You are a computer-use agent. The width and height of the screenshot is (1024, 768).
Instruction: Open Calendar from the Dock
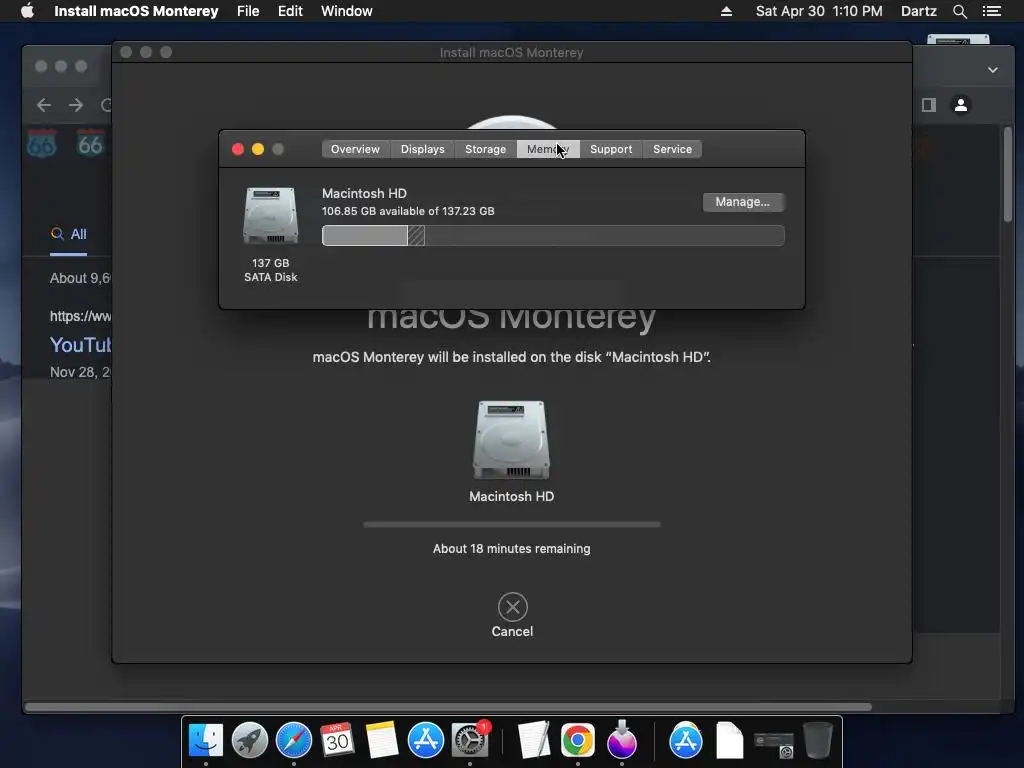(x=337, y=740)
